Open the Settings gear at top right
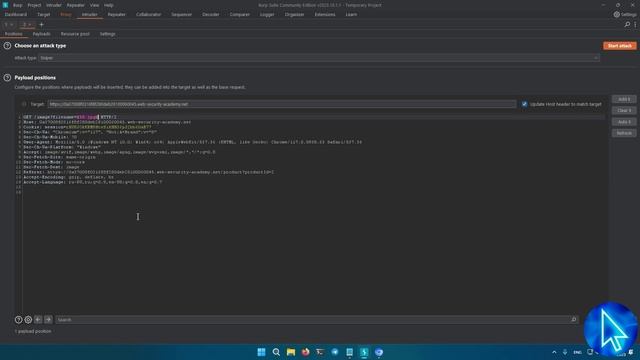Screen dimensions: 640x360 pyautogui.click(x=625, y=14)
